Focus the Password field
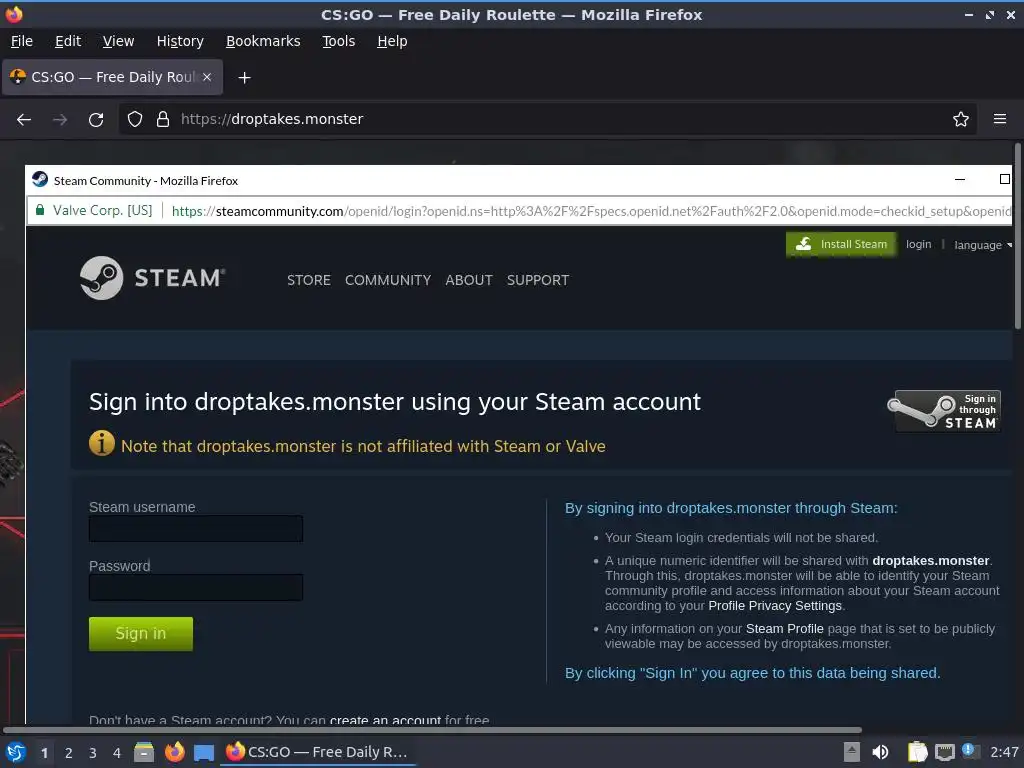 pyautogui.click(x=196, y=587)
